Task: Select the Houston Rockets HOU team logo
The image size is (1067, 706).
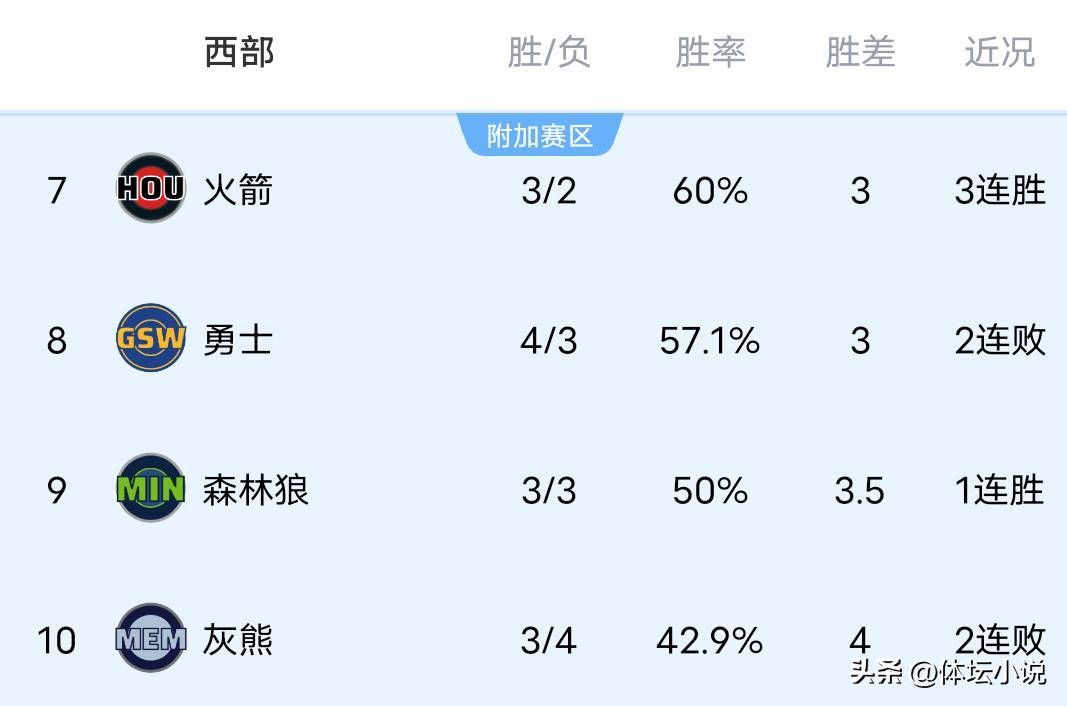Action: click(x=151, y=190)
